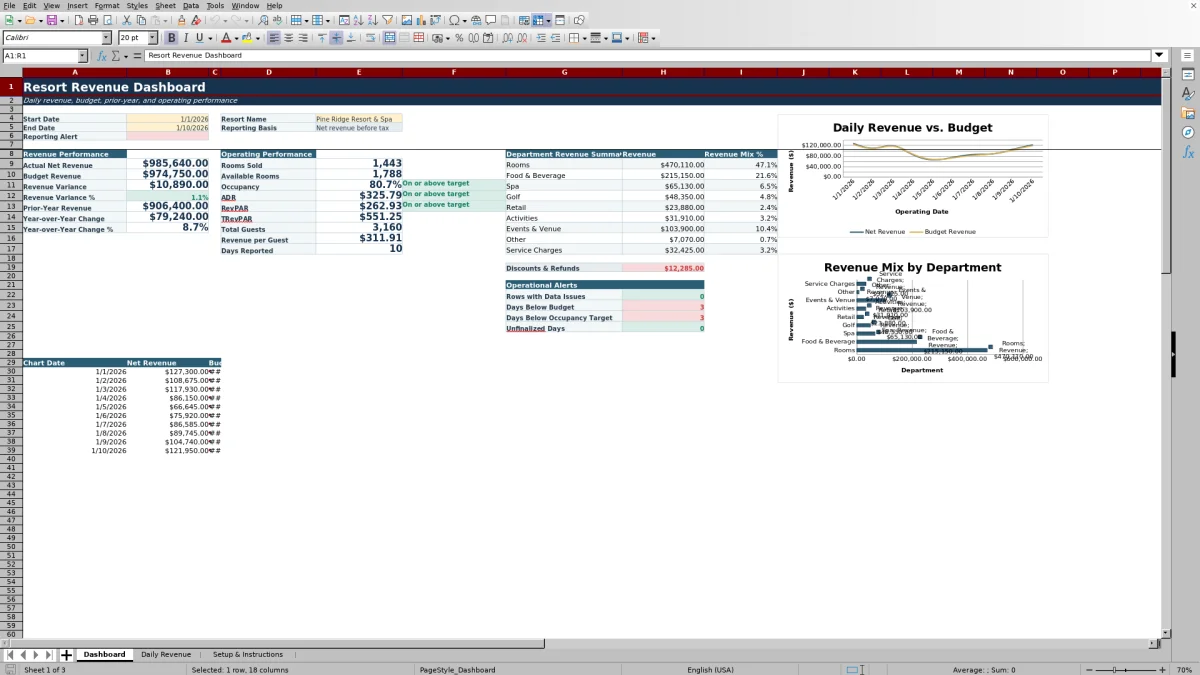Toggle Bold formatting button
Image resolution: width=1200 pixels, height=675 pixels.
[171, 38]
